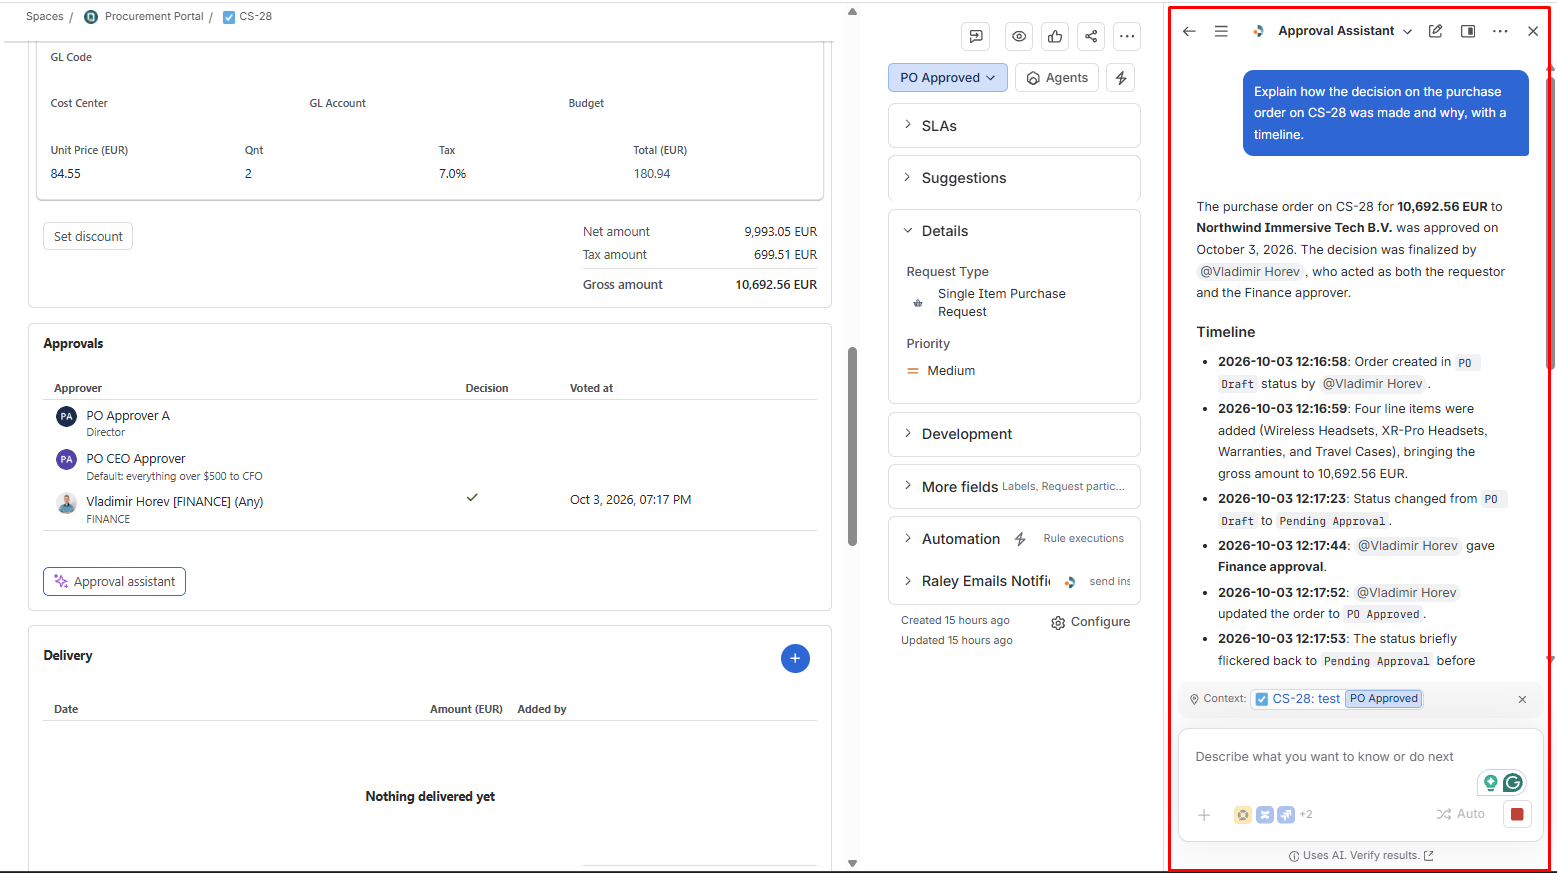The height and width of the screenshot is (873, 1557).
Task: Go back using the assistant panel arrow
Action: pyautogui.click(x=1189, y=31)
